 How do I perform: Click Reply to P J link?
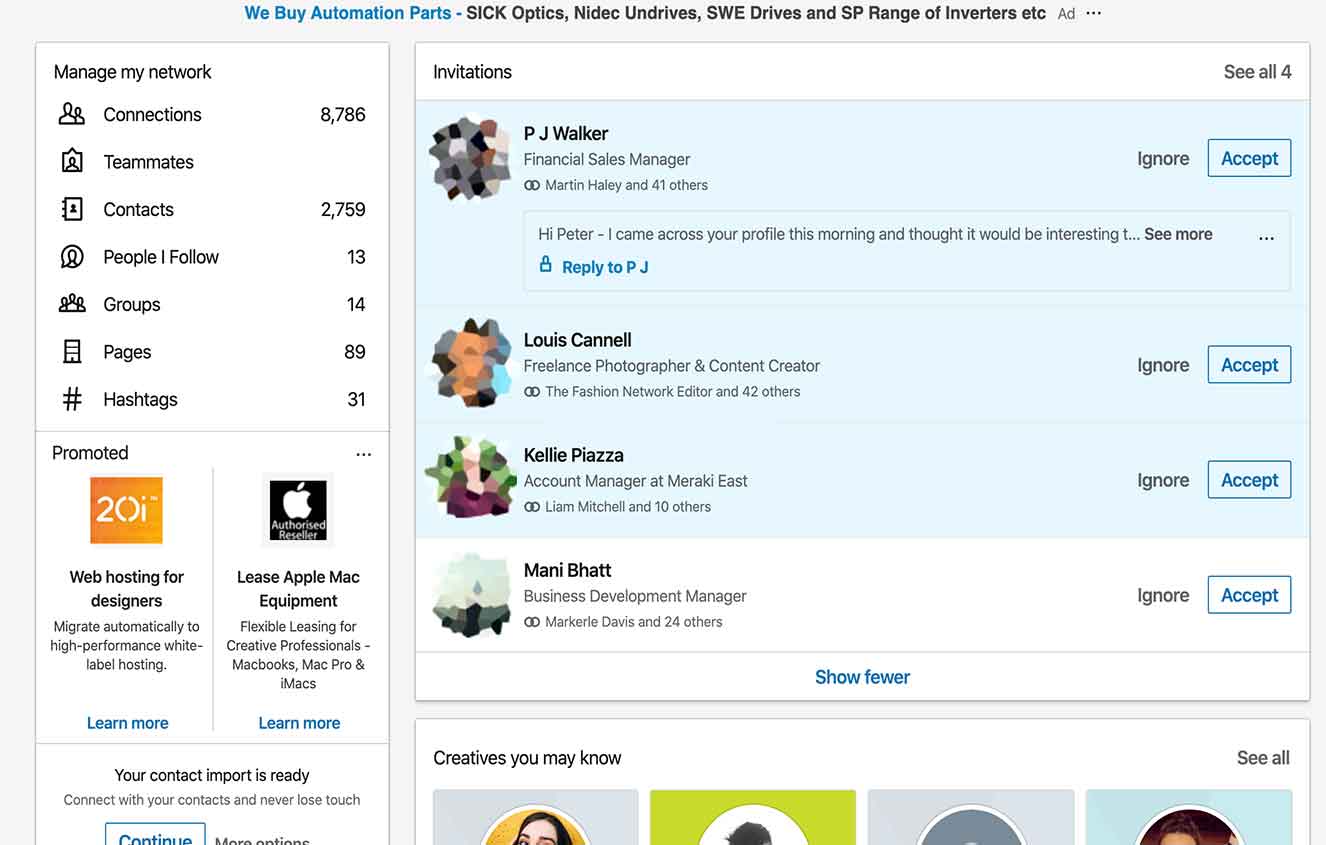pyautogui.click(x=605, y=267)
